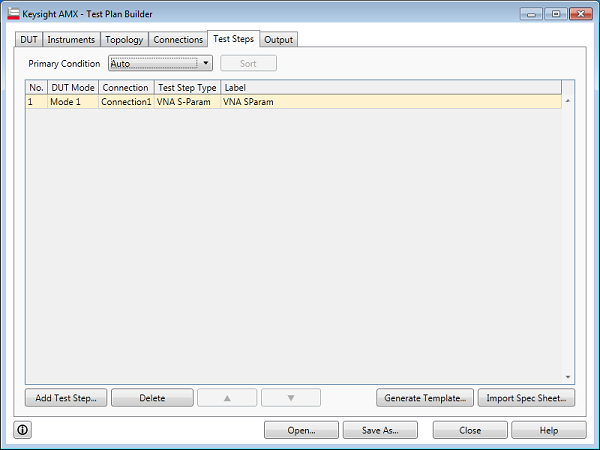This screenshot has width=600, height=450.
Task: Select the Connections tab
Action: pyautogui.click(x=178, y=40)
